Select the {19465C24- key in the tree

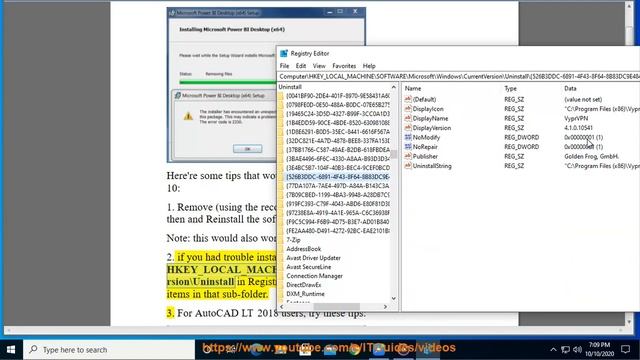[338, 114]
